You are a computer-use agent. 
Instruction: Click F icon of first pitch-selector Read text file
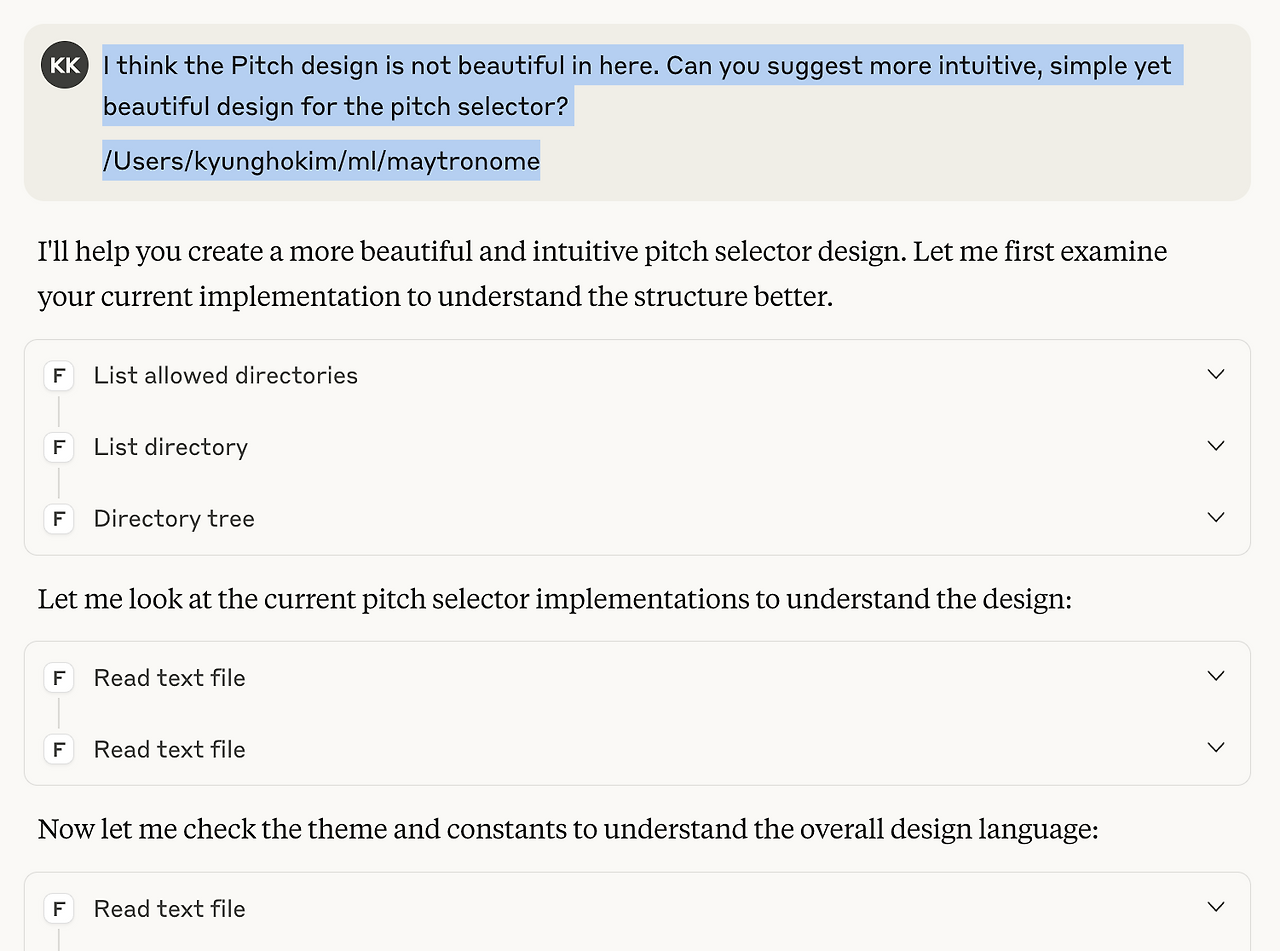(59, 678)
